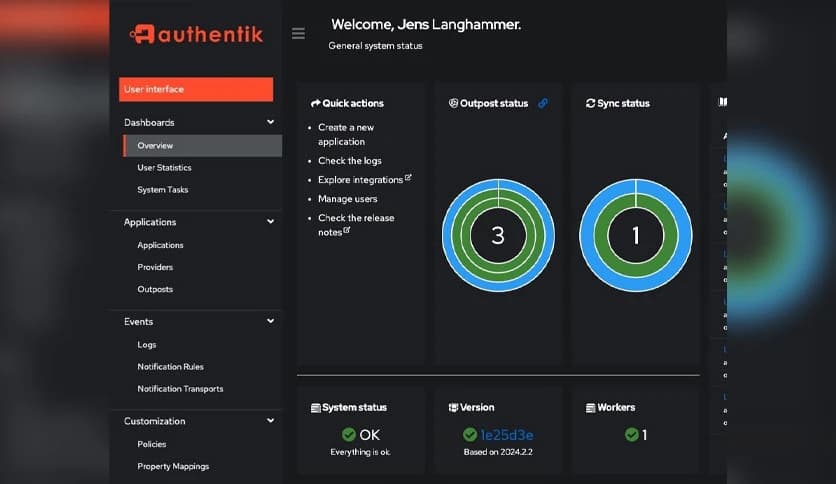Toggle the hamburger sidebar menu
This screenshot has height=484, width=836.
click(299, 34)
